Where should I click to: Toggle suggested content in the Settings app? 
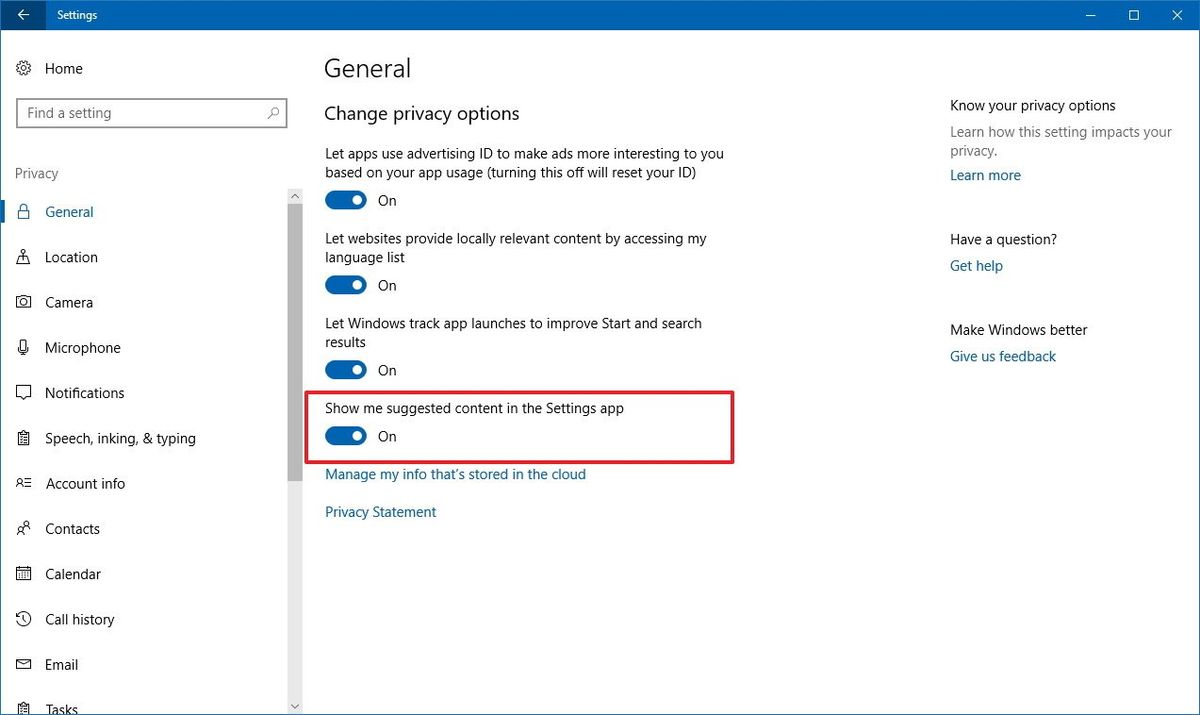pyautogui.click(x=345, y=436)
